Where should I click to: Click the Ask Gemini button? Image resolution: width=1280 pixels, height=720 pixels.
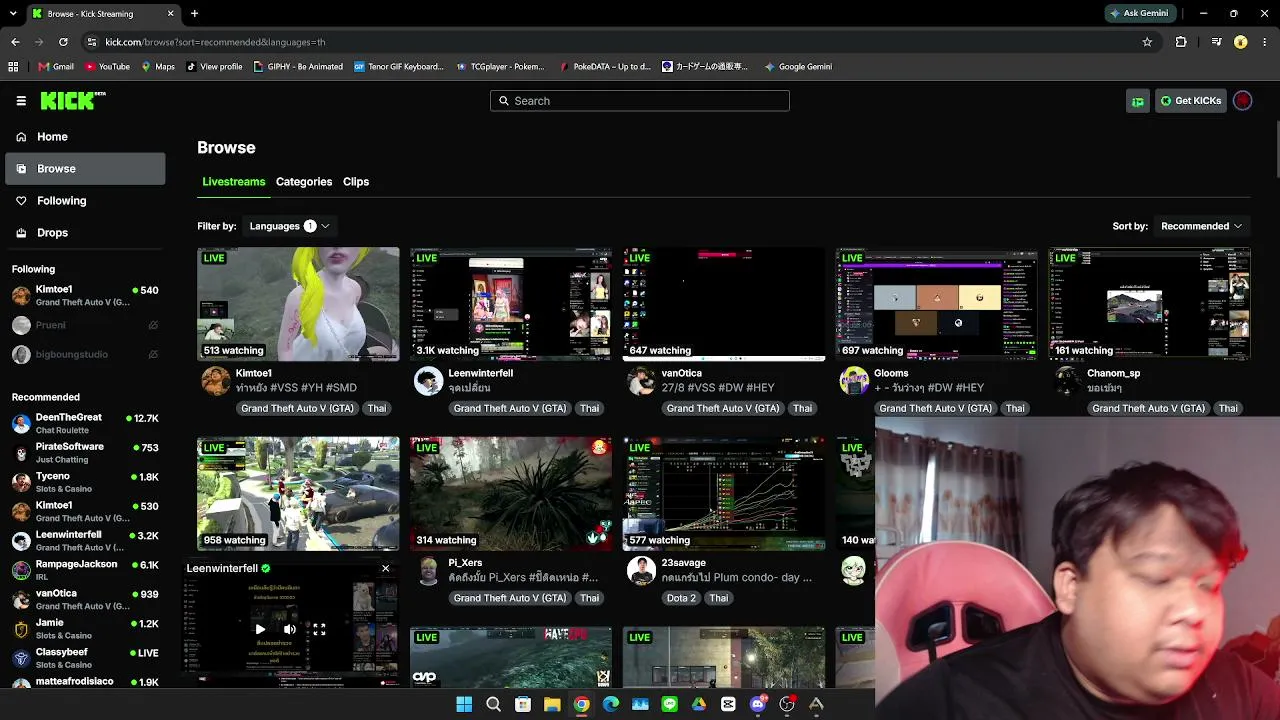[1139, 13]
